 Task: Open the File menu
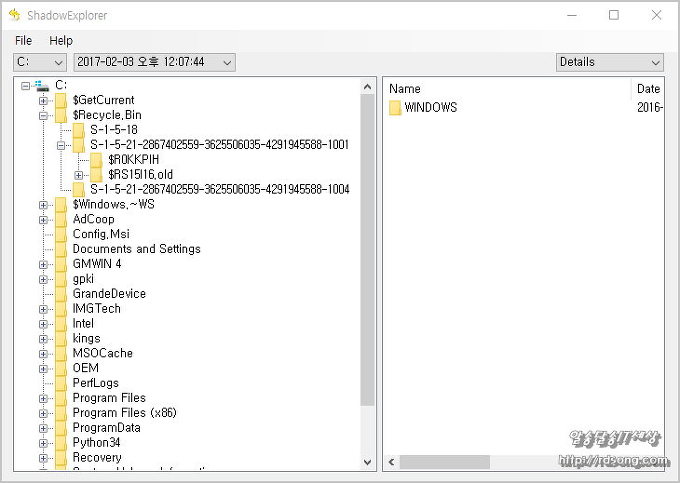tap(23, 41)
